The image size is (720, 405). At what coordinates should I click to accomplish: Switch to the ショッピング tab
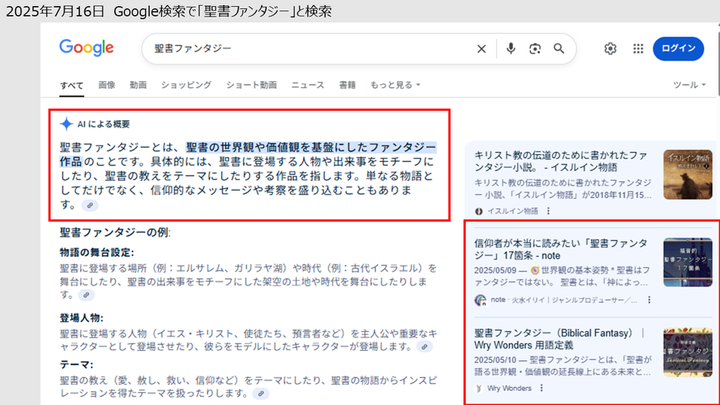tap(186, 85)
